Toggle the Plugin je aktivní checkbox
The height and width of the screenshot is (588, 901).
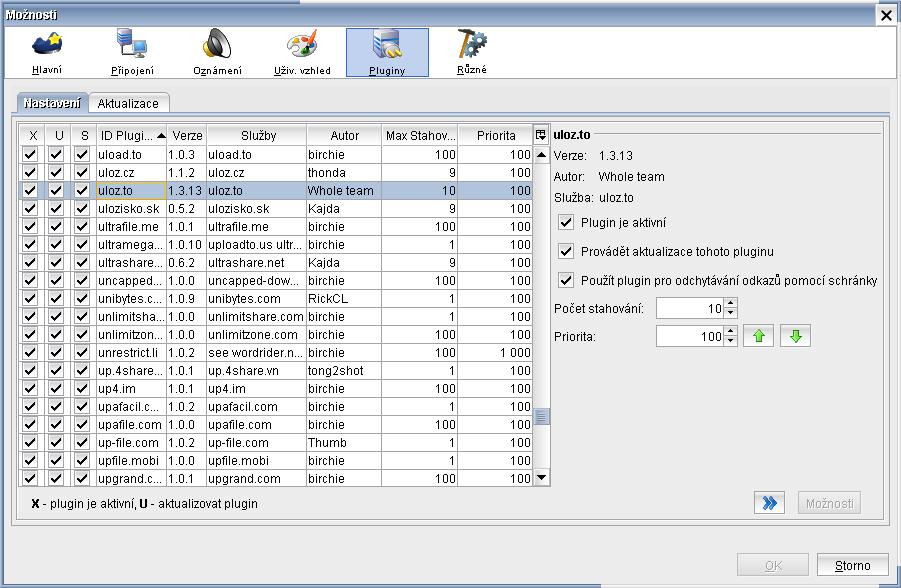566,222
